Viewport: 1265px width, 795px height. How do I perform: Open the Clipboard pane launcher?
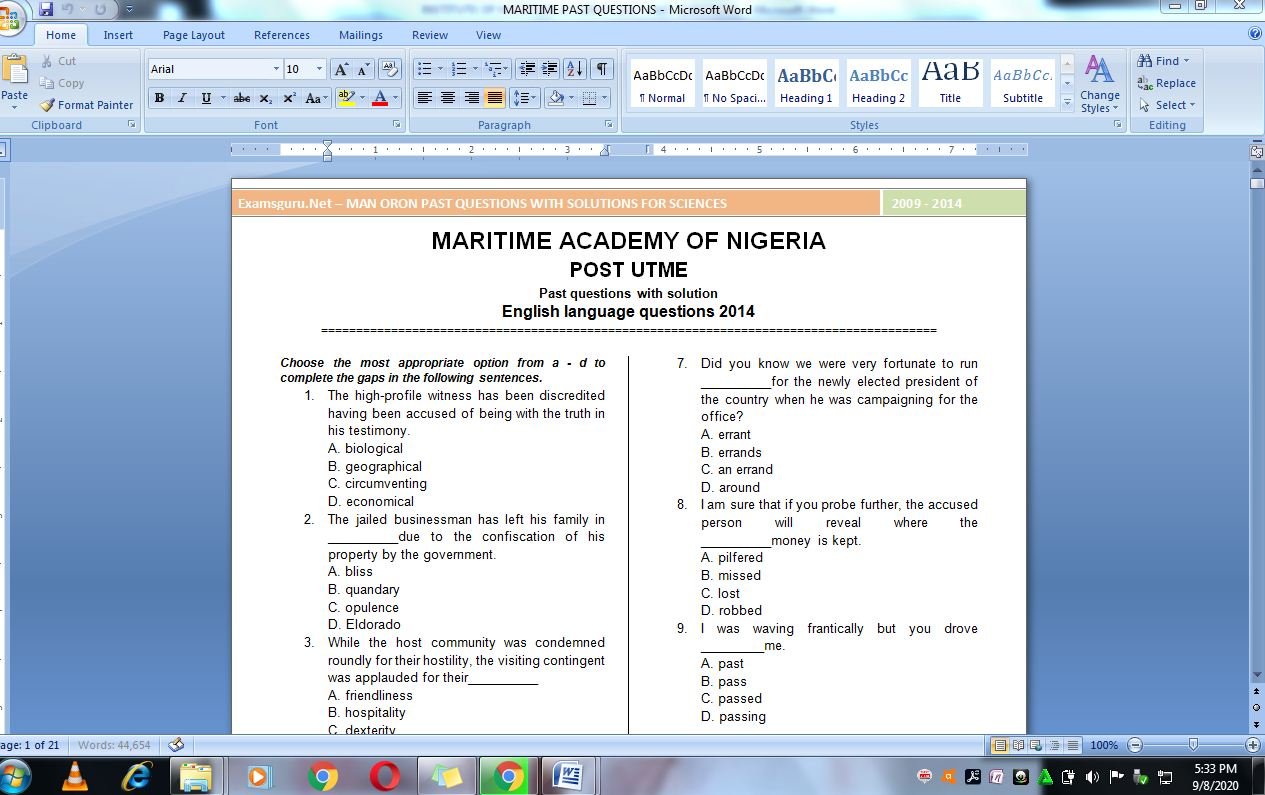pyautogui.click(x=132, y=125)
